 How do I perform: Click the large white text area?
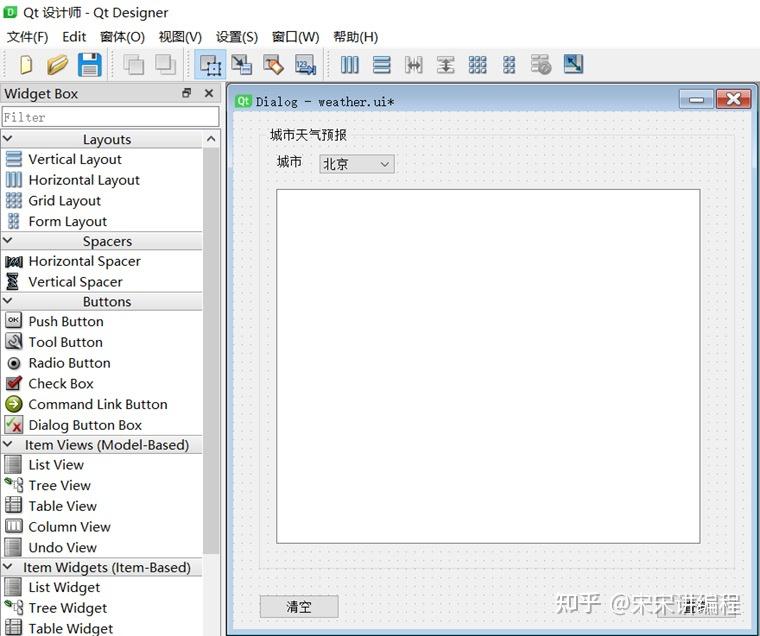pos(488,366)
